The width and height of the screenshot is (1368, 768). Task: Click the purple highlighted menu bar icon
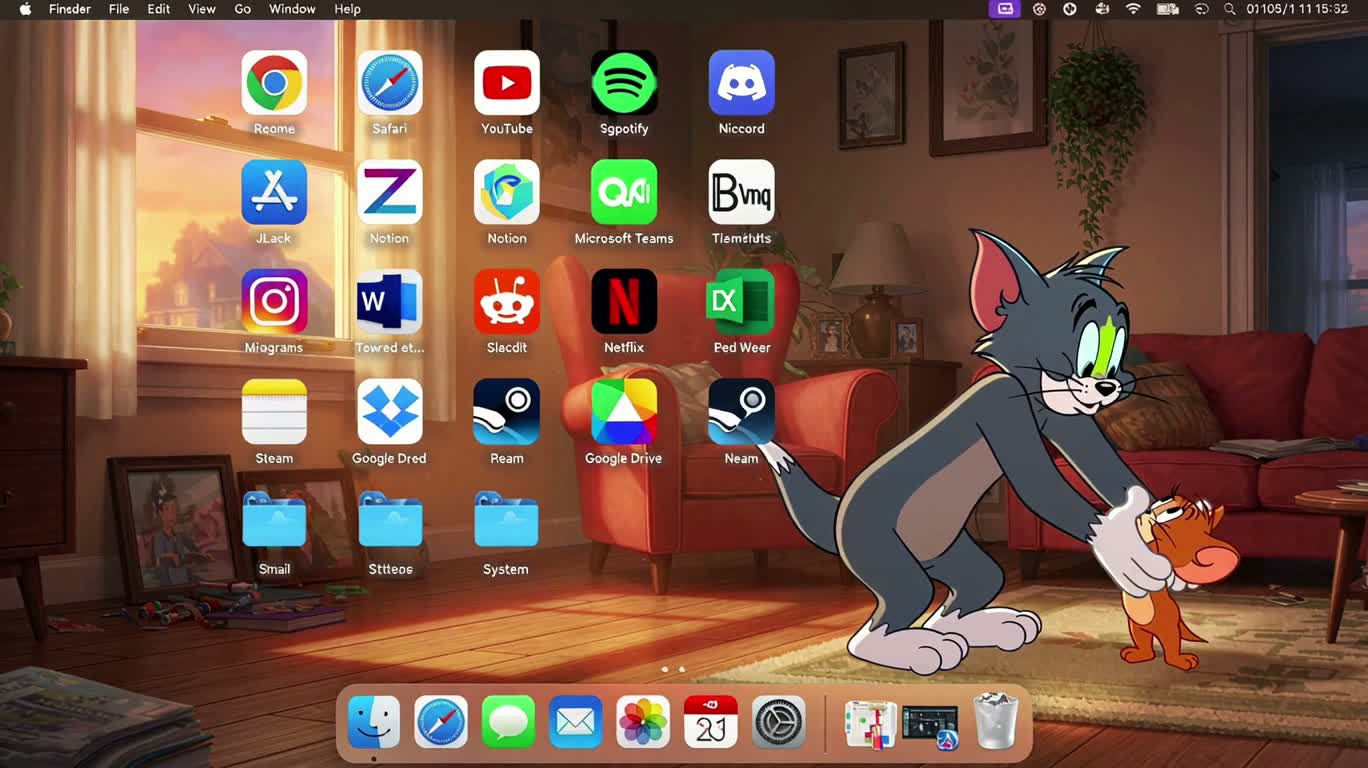click(x=1005, y=9)
